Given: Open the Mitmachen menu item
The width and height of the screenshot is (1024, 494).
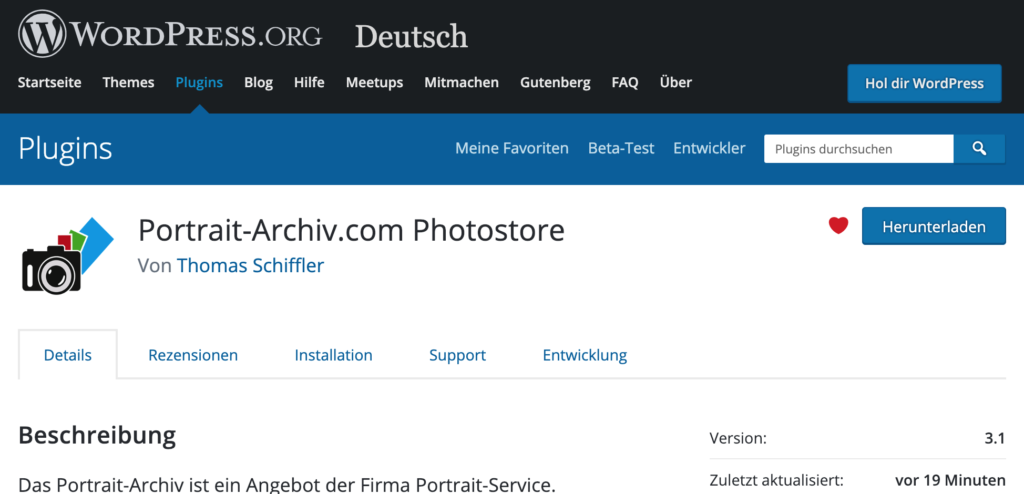Looking at the screenshot, I should (462, 83).
